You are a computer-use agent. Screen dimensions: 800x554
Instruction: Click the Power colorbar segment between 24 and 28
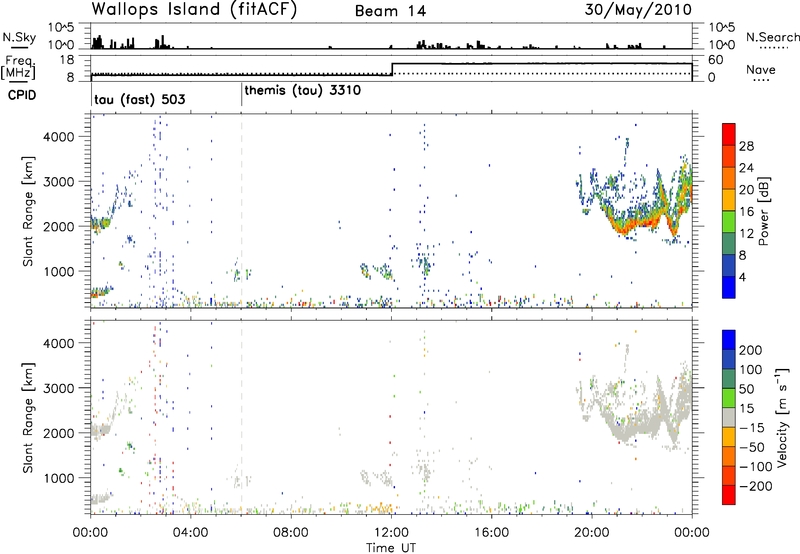point(729,156)
